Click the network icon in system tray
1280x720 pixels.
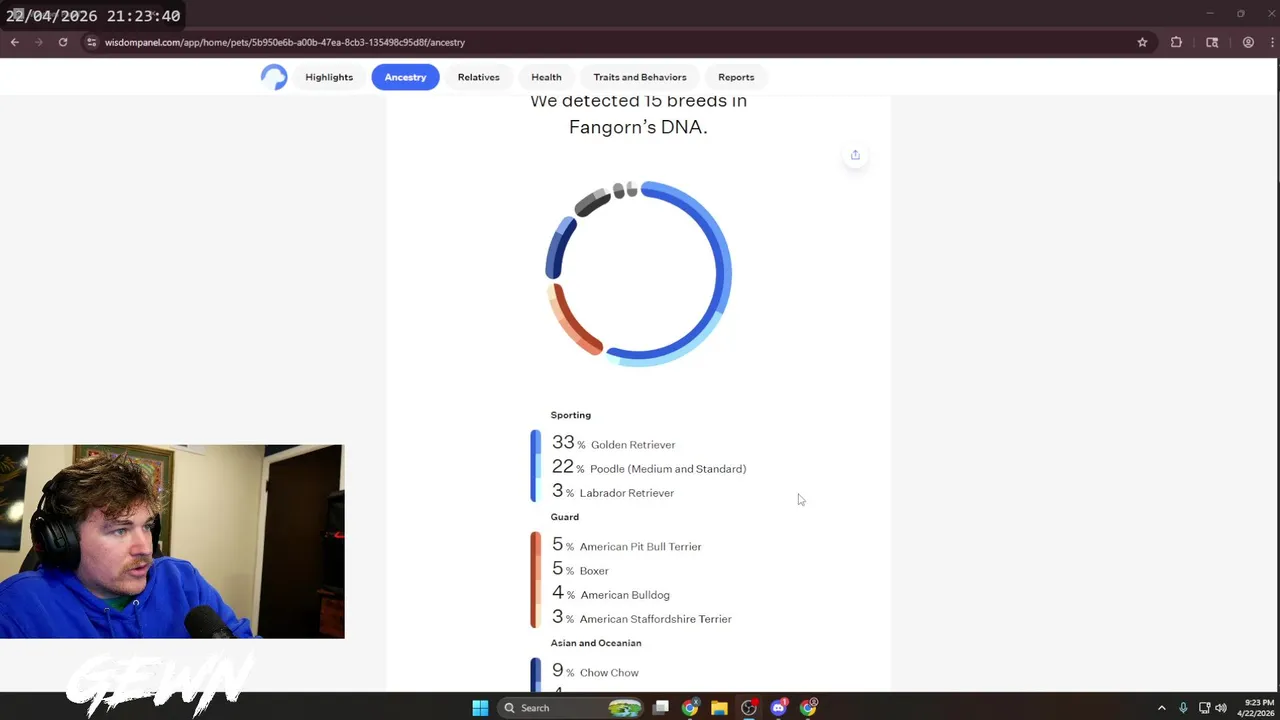pos(1204,708)
